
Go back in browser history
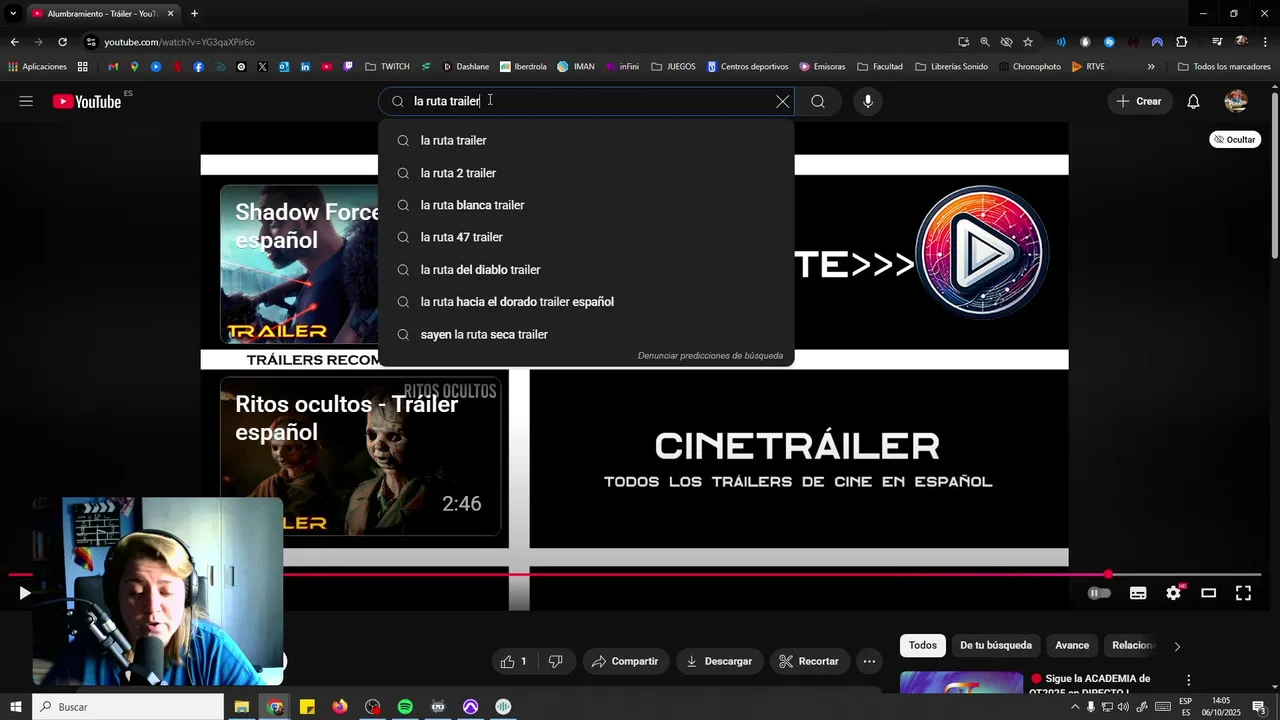point(14,42)
